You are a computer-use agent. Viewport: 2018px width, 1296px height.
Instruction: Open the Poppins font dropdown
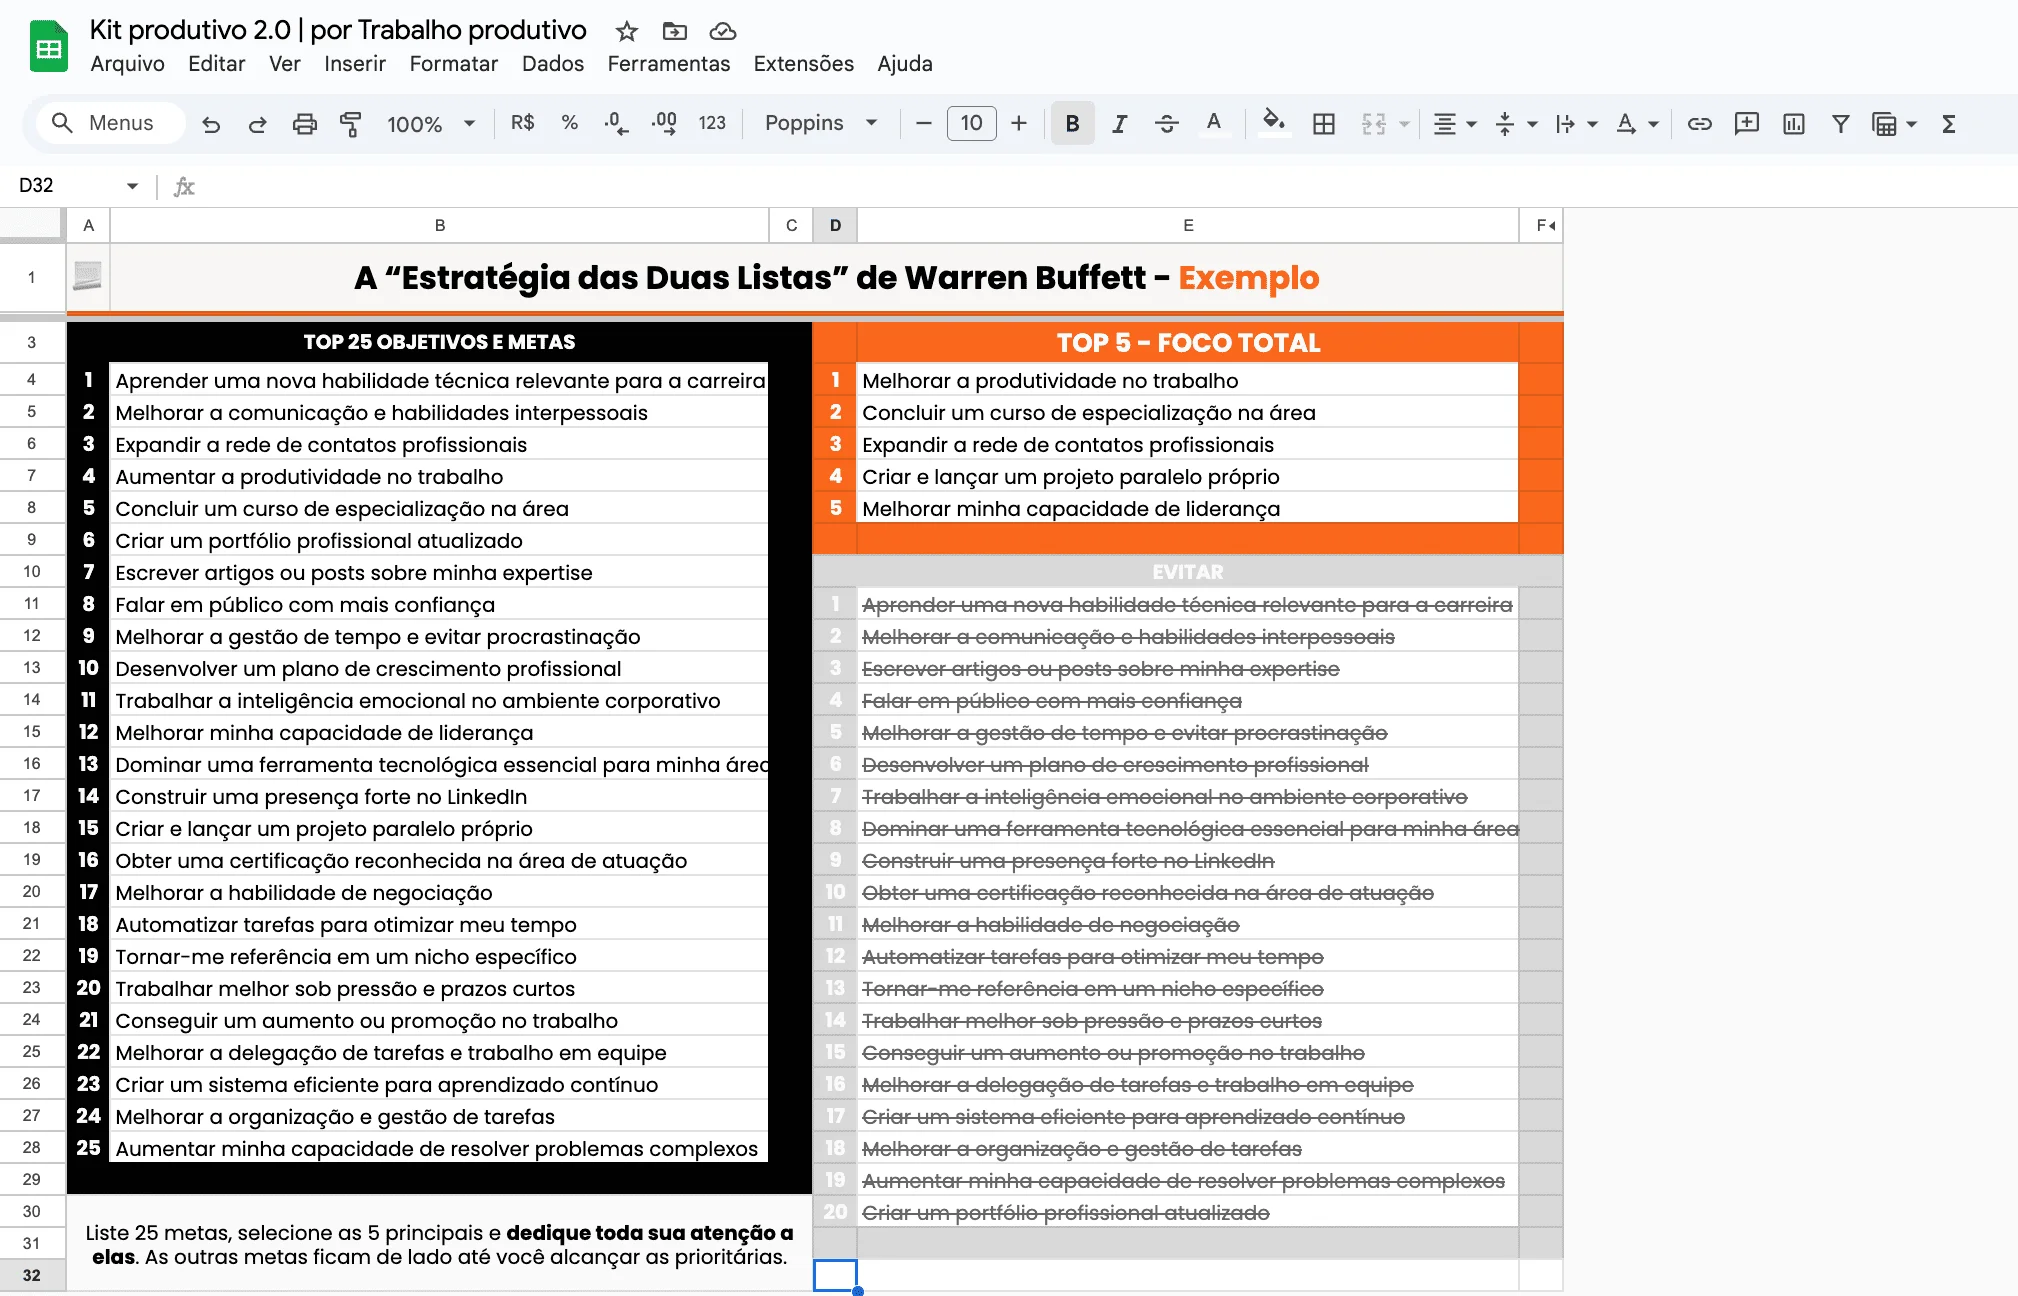pos(821,123)
